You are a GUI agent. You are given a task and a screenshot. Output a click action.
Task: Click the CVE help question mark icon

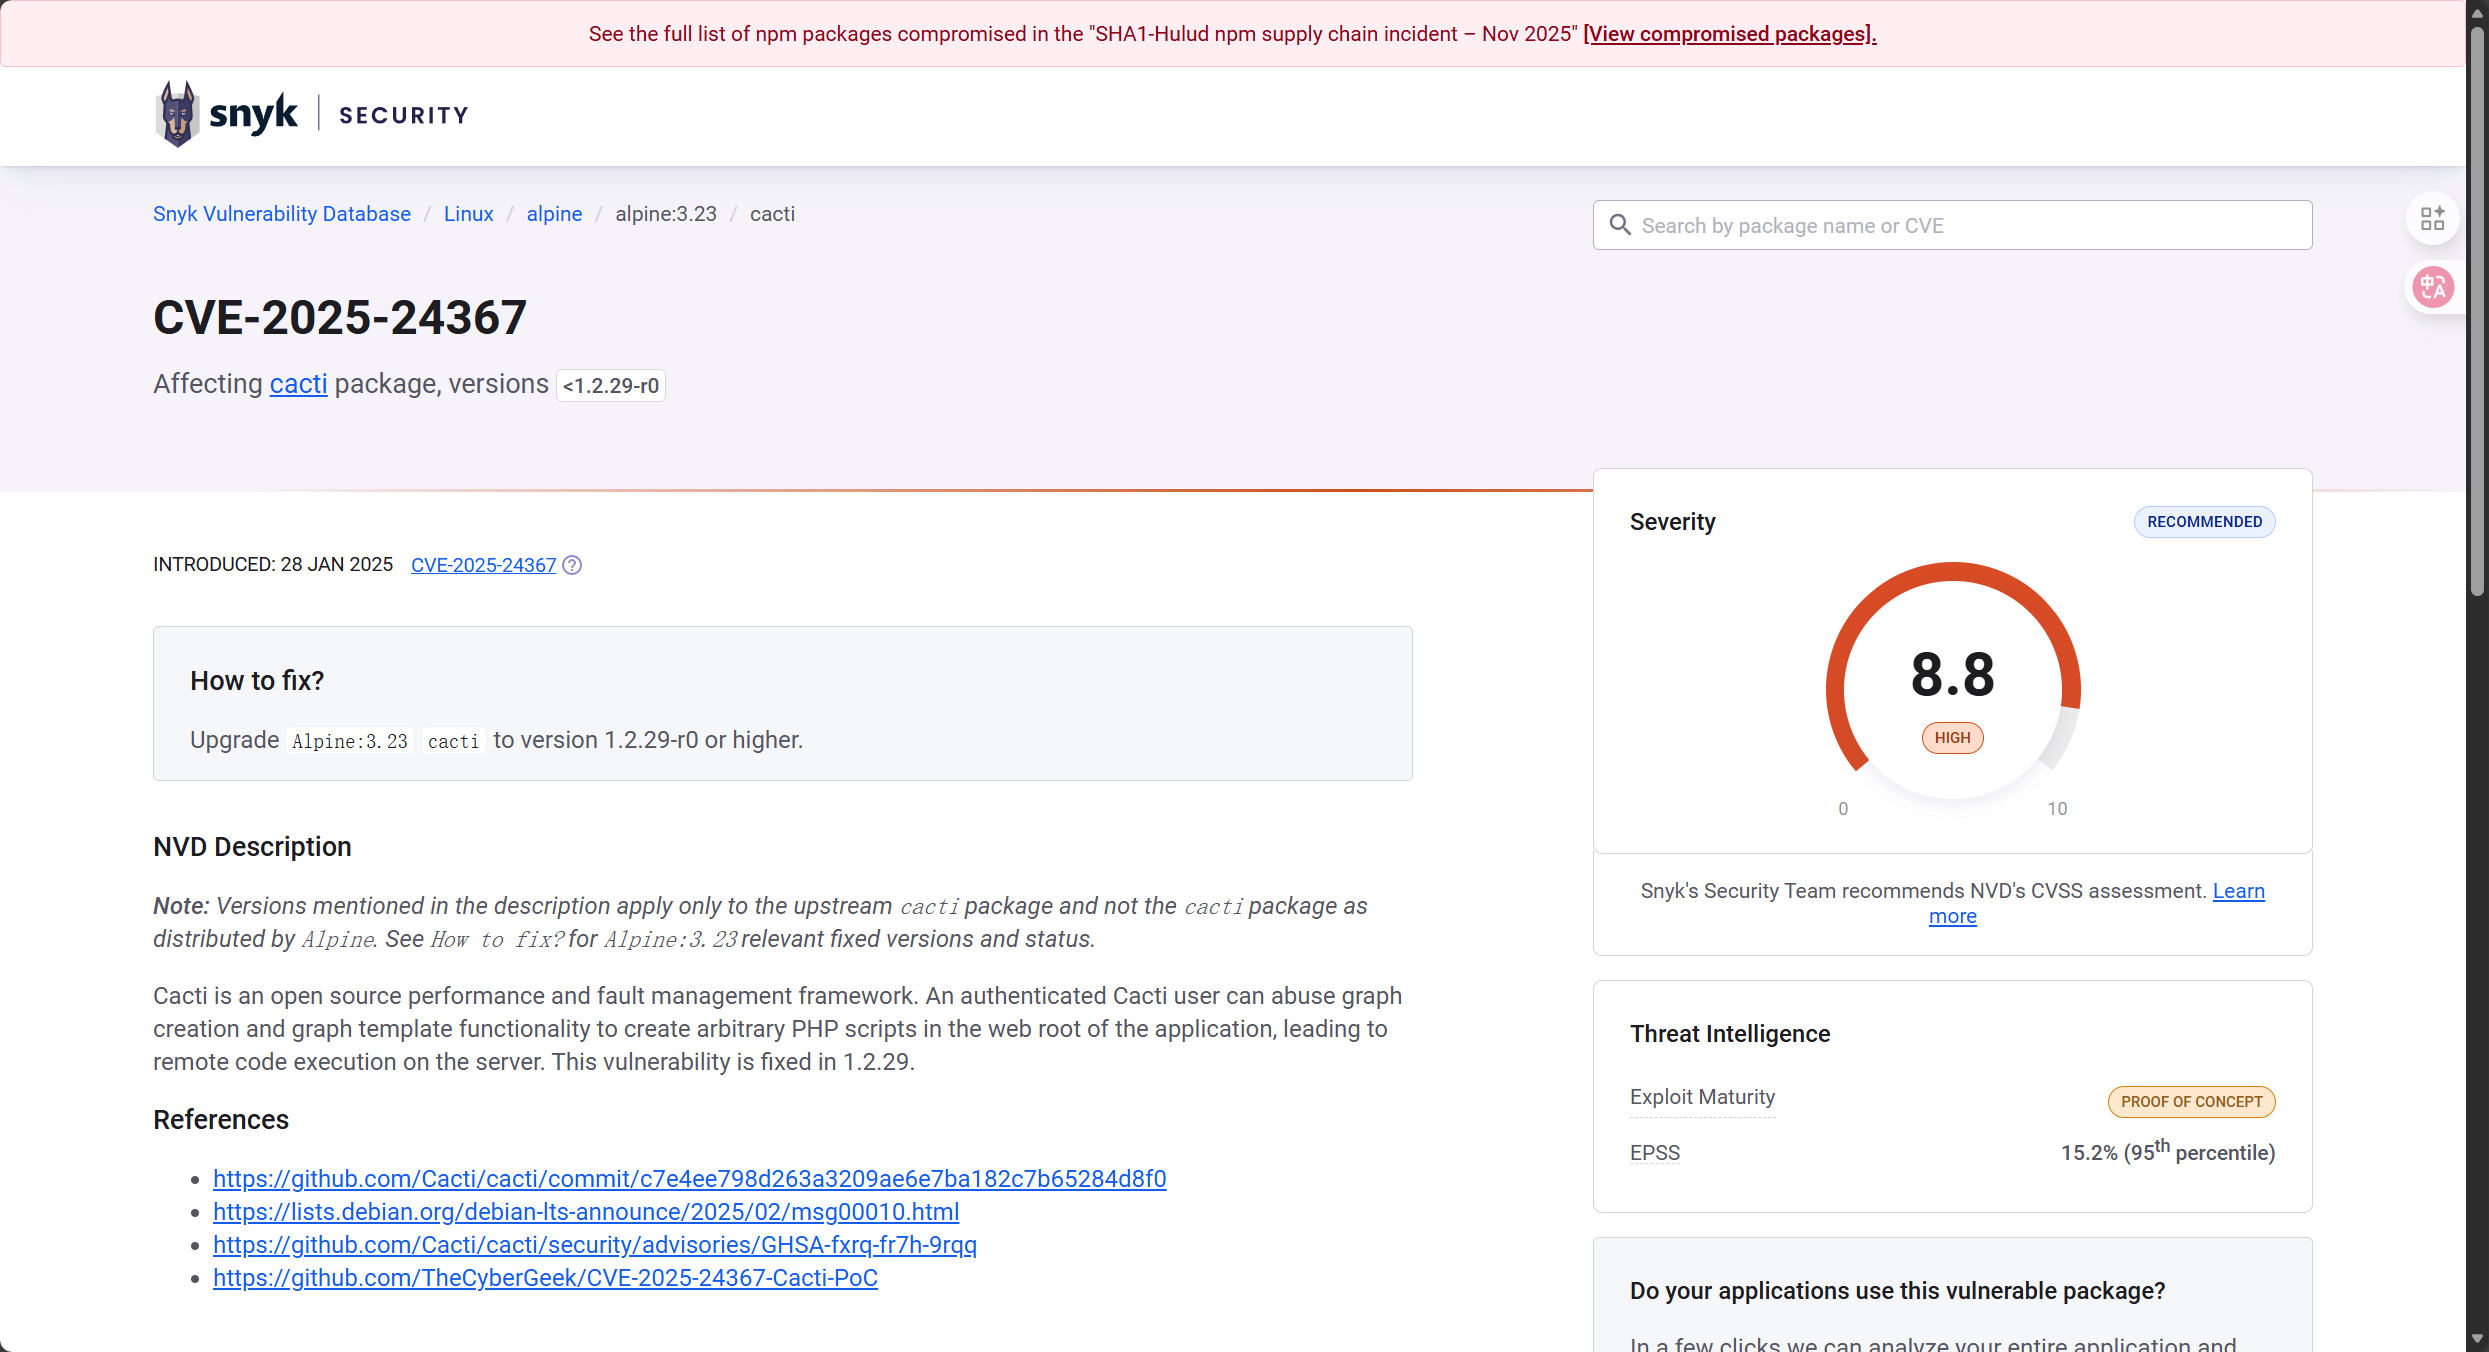[572, 565]
